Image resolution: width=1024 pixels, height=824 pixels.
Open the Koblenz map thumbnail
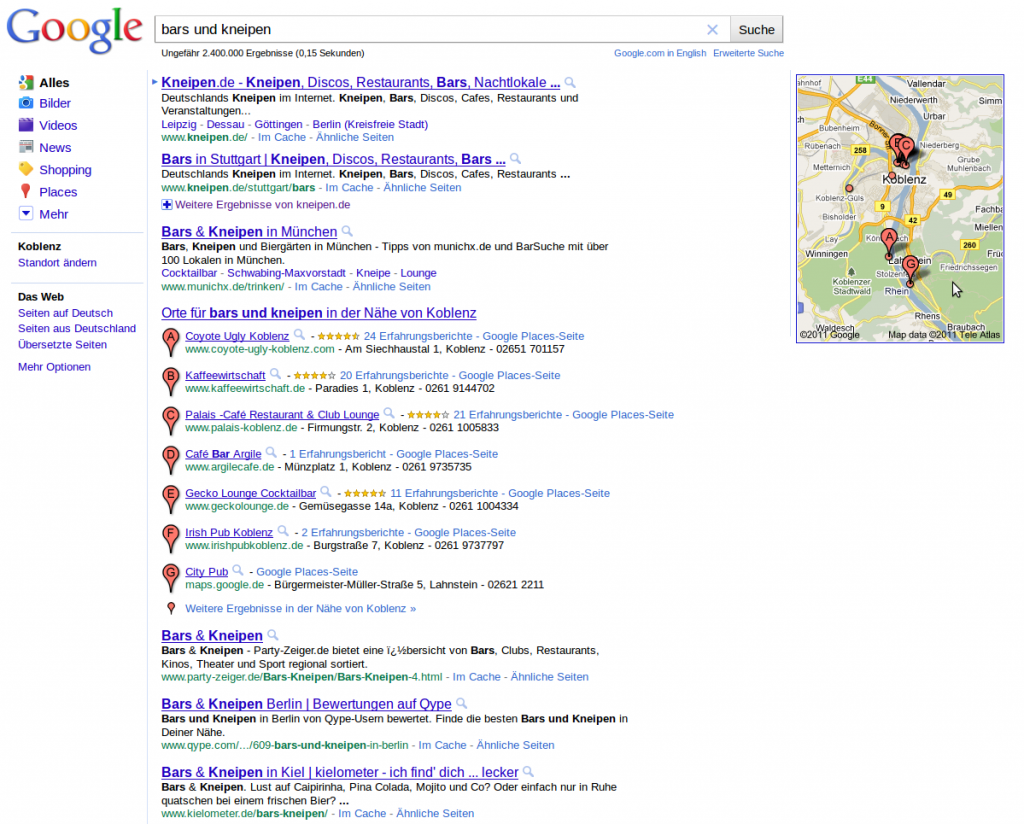coord(900,208)
